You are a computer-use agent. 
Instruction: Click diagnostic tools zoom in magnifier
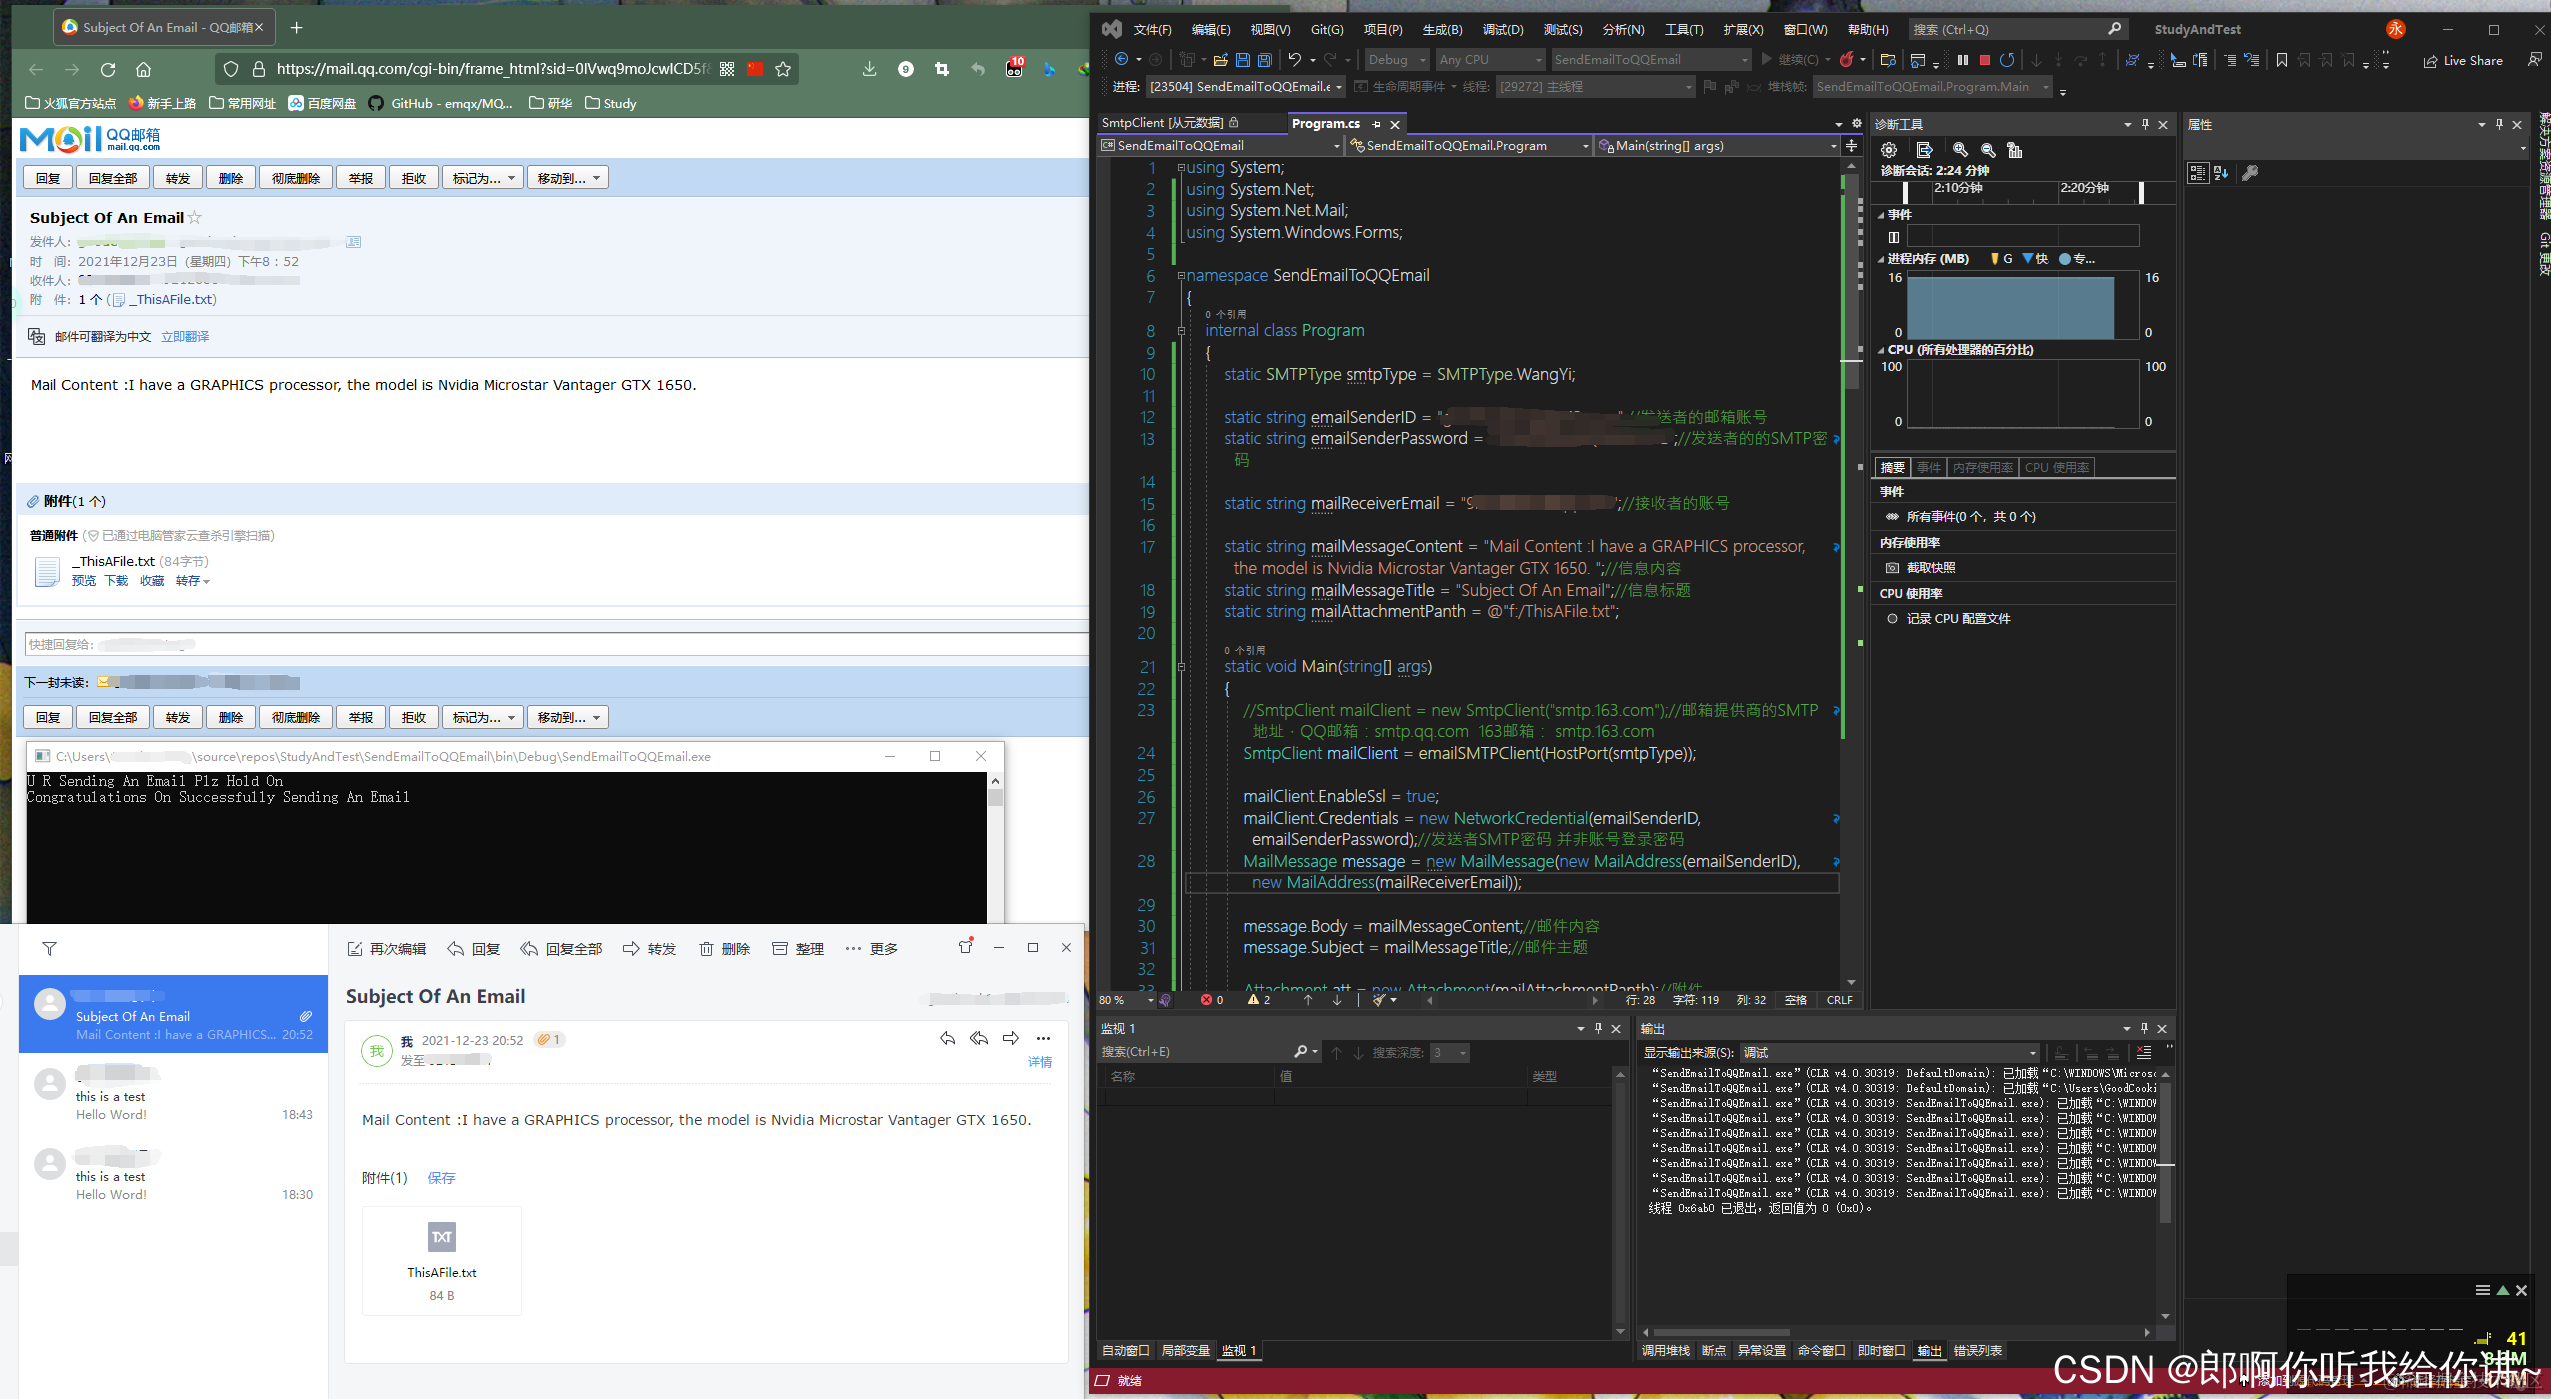pos(1960,150)
